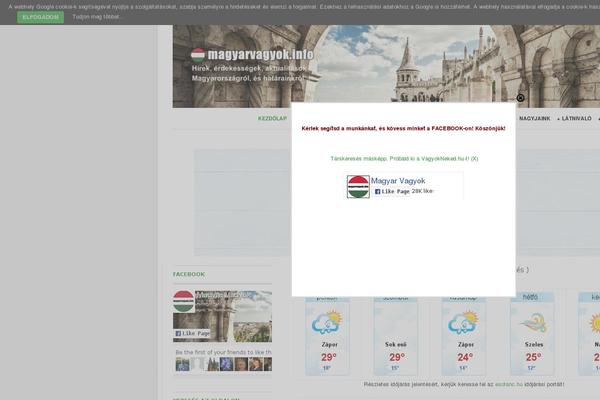The width and height of the screenshot is (600, 400).
Task: Click the first Zápor weather icon showing 29°
Action: coord(327,322)
